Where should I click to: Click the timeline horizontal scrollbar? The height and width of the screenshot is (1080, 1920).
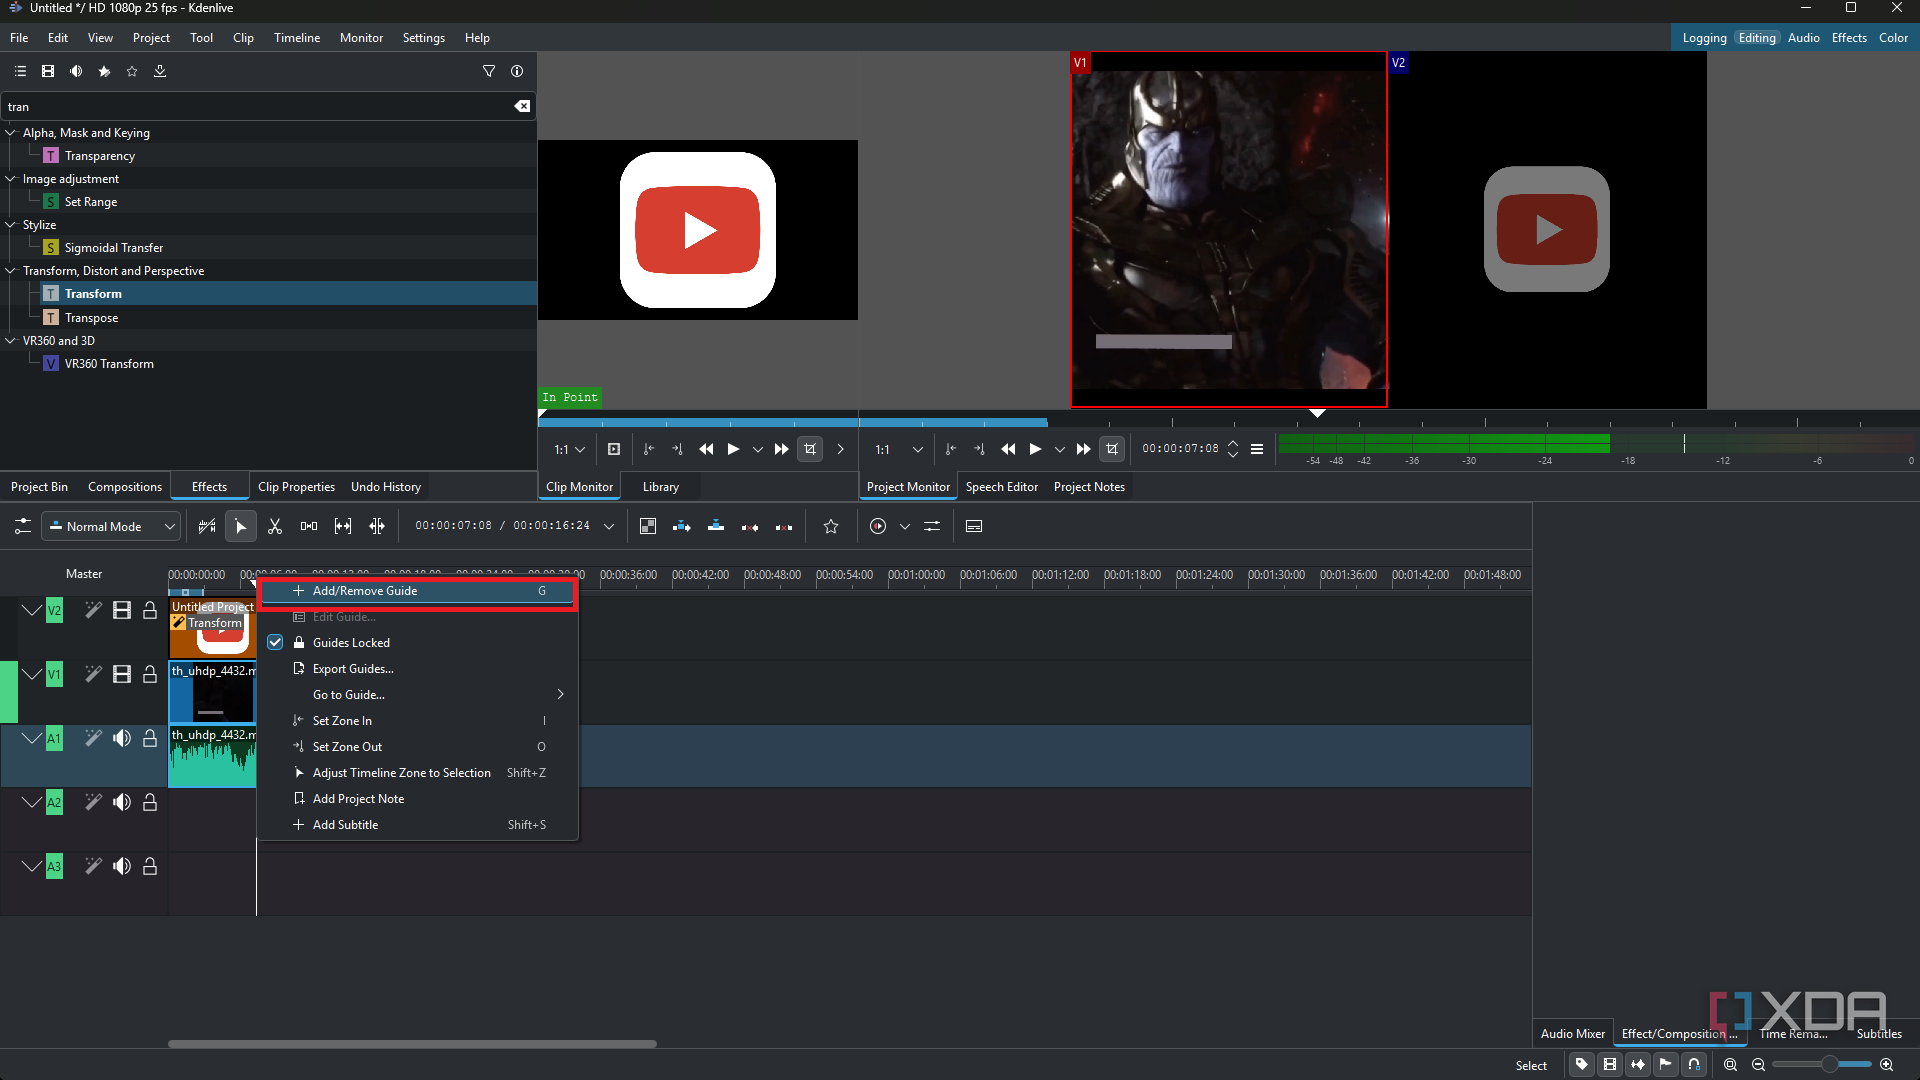[412, 1044]
